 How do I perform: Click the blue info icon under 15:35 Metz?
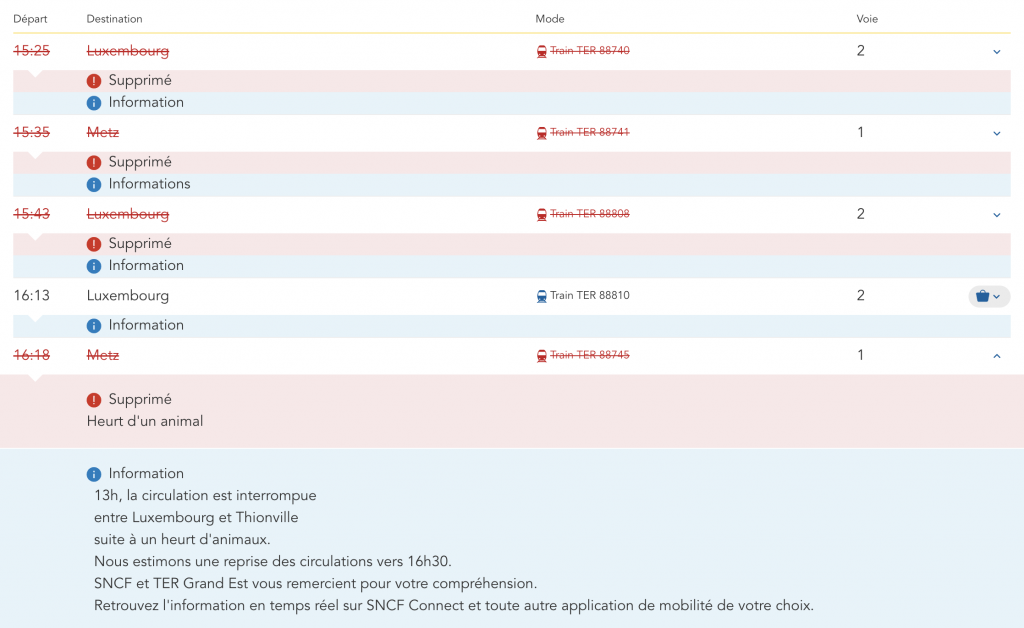[94, 184]
